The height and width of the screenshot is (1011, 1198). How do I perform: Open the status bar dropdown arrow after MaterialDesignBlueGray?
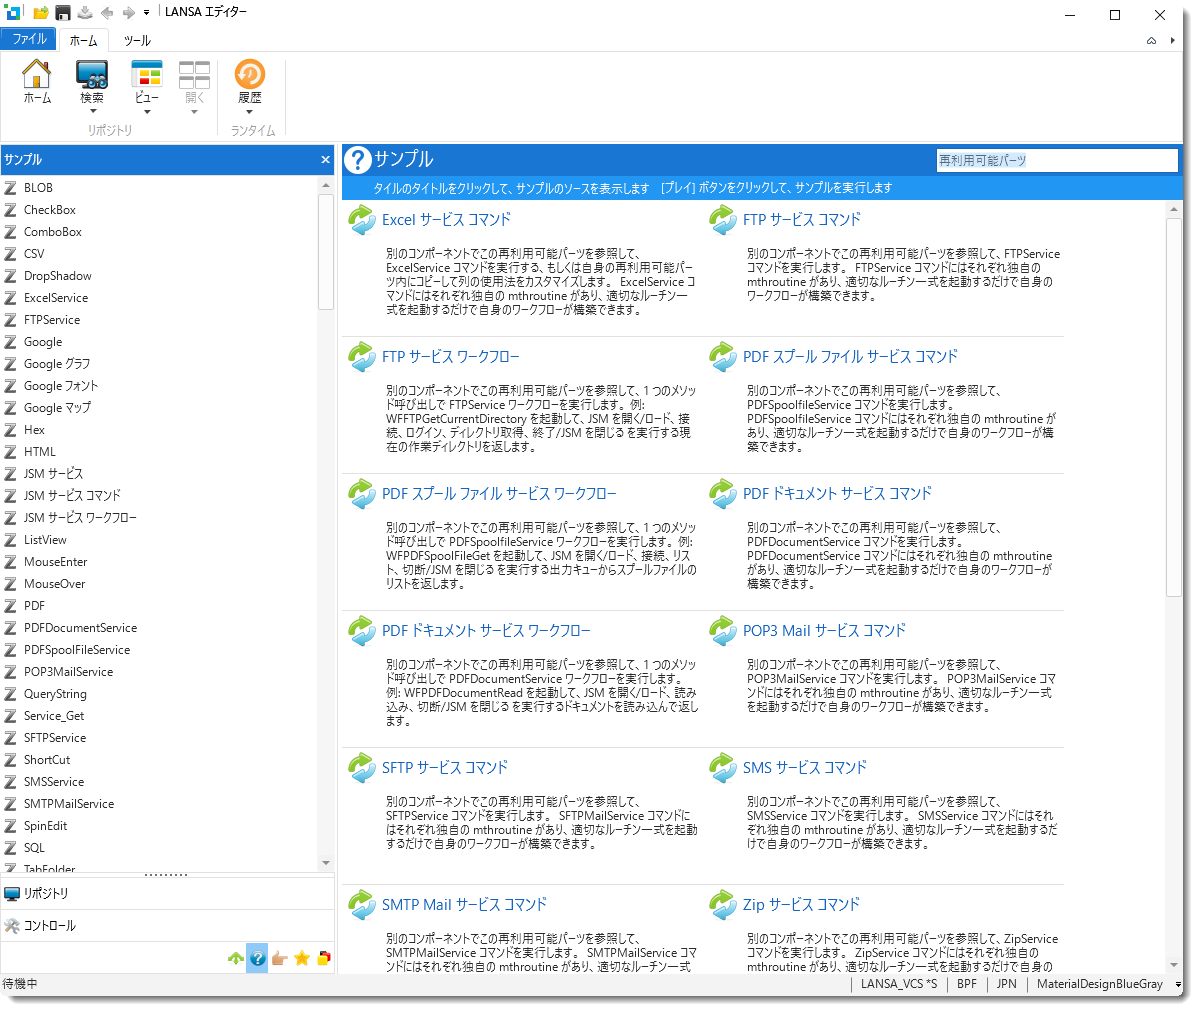1177,985
